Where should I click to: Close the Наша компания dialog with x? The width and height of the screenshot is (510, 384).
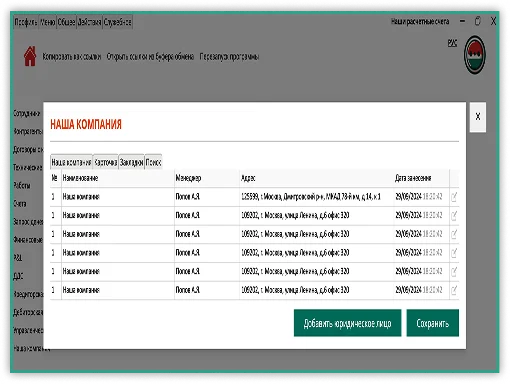coord(478,117)
